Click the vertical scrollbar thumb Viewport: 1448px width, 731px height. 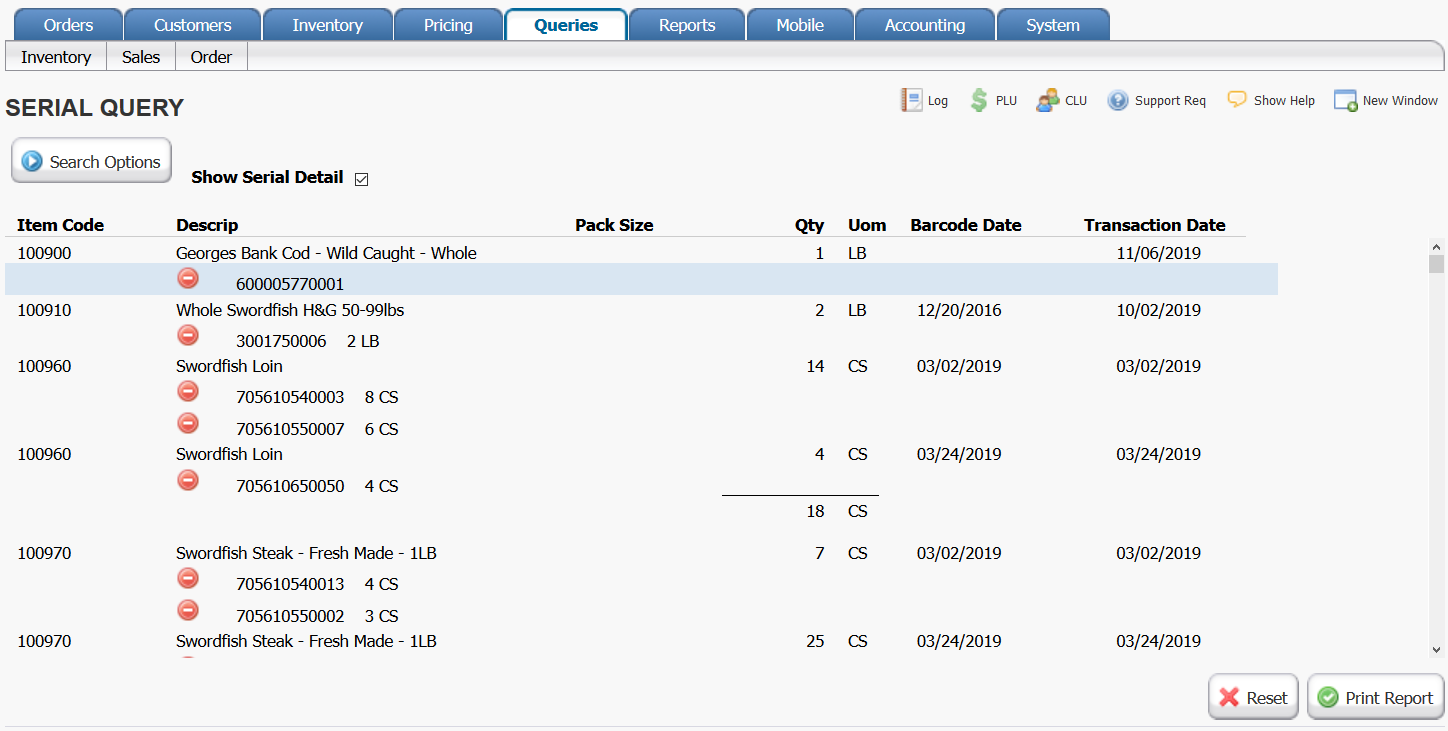tap(1436, 264)
